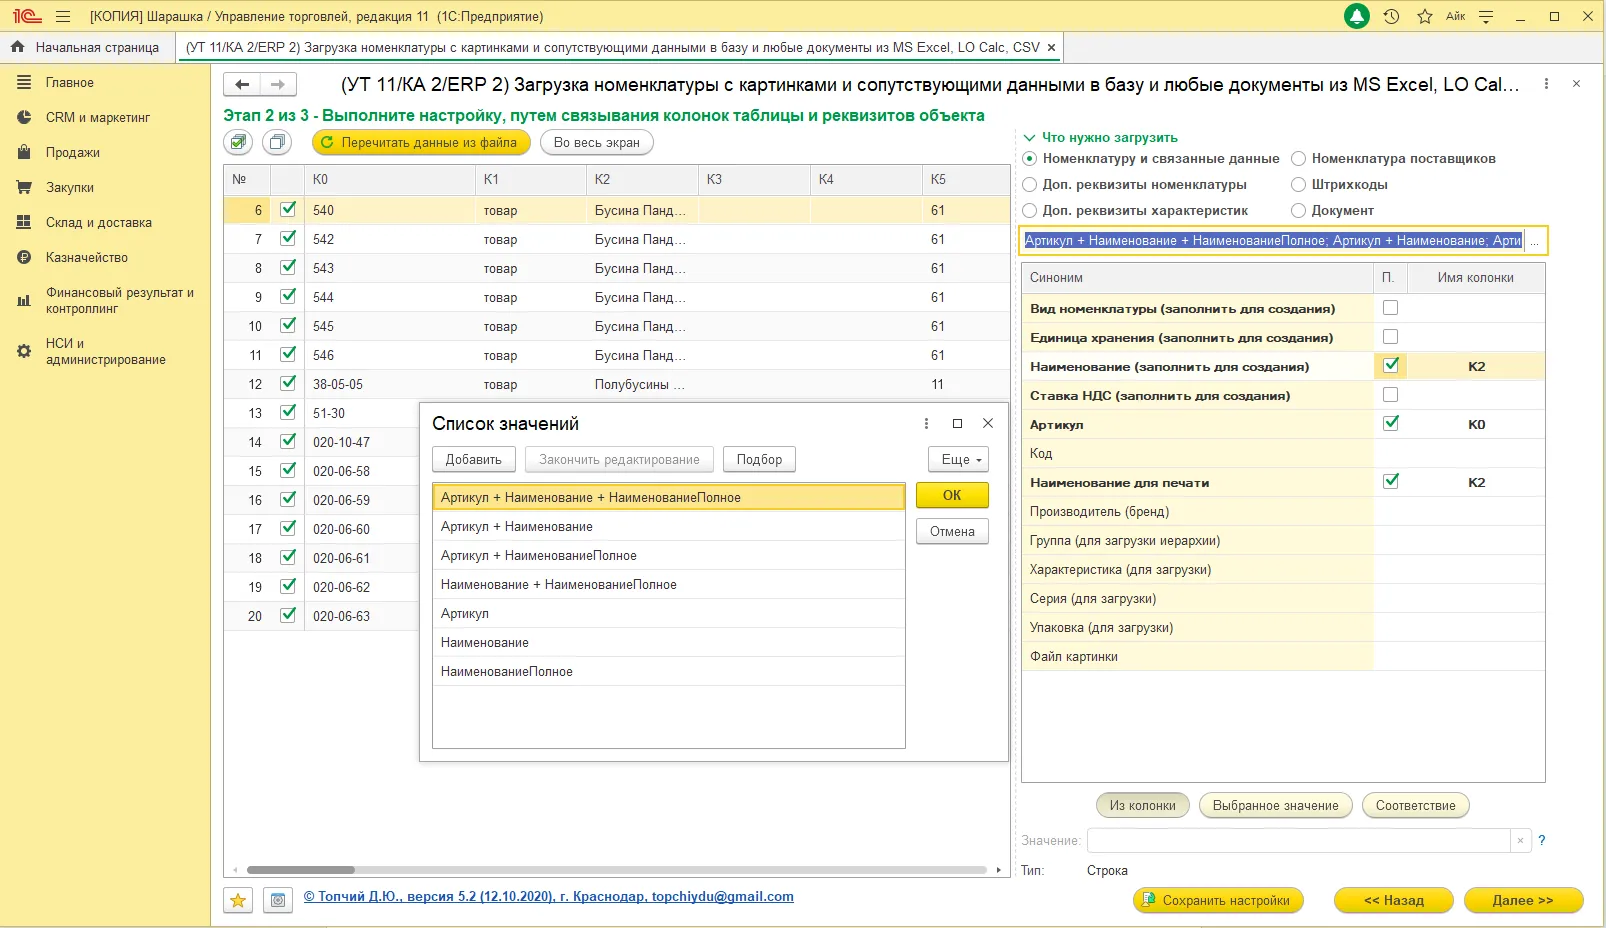Viewport: 1606px width, 928px height.
Task: Open the history clock icon
Action: tap(1391, 17)
